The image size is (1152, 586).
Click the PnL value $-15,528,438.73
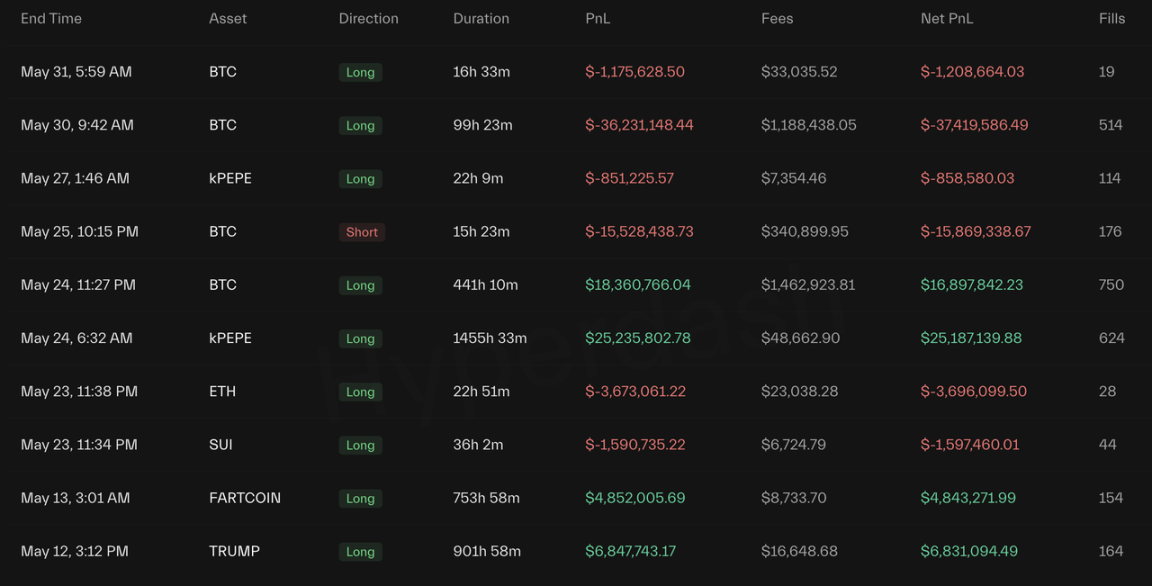(639, 232)
